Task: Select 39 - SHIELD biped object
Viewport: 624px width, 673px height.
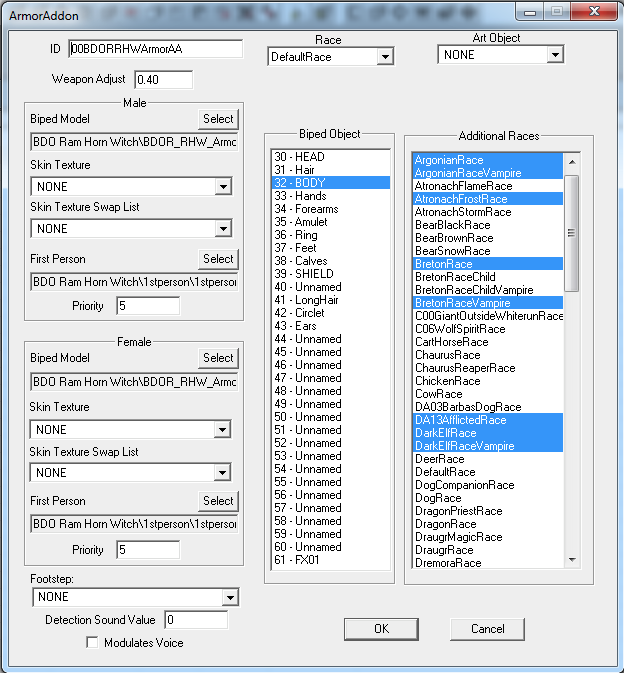Action: point(331,274)
